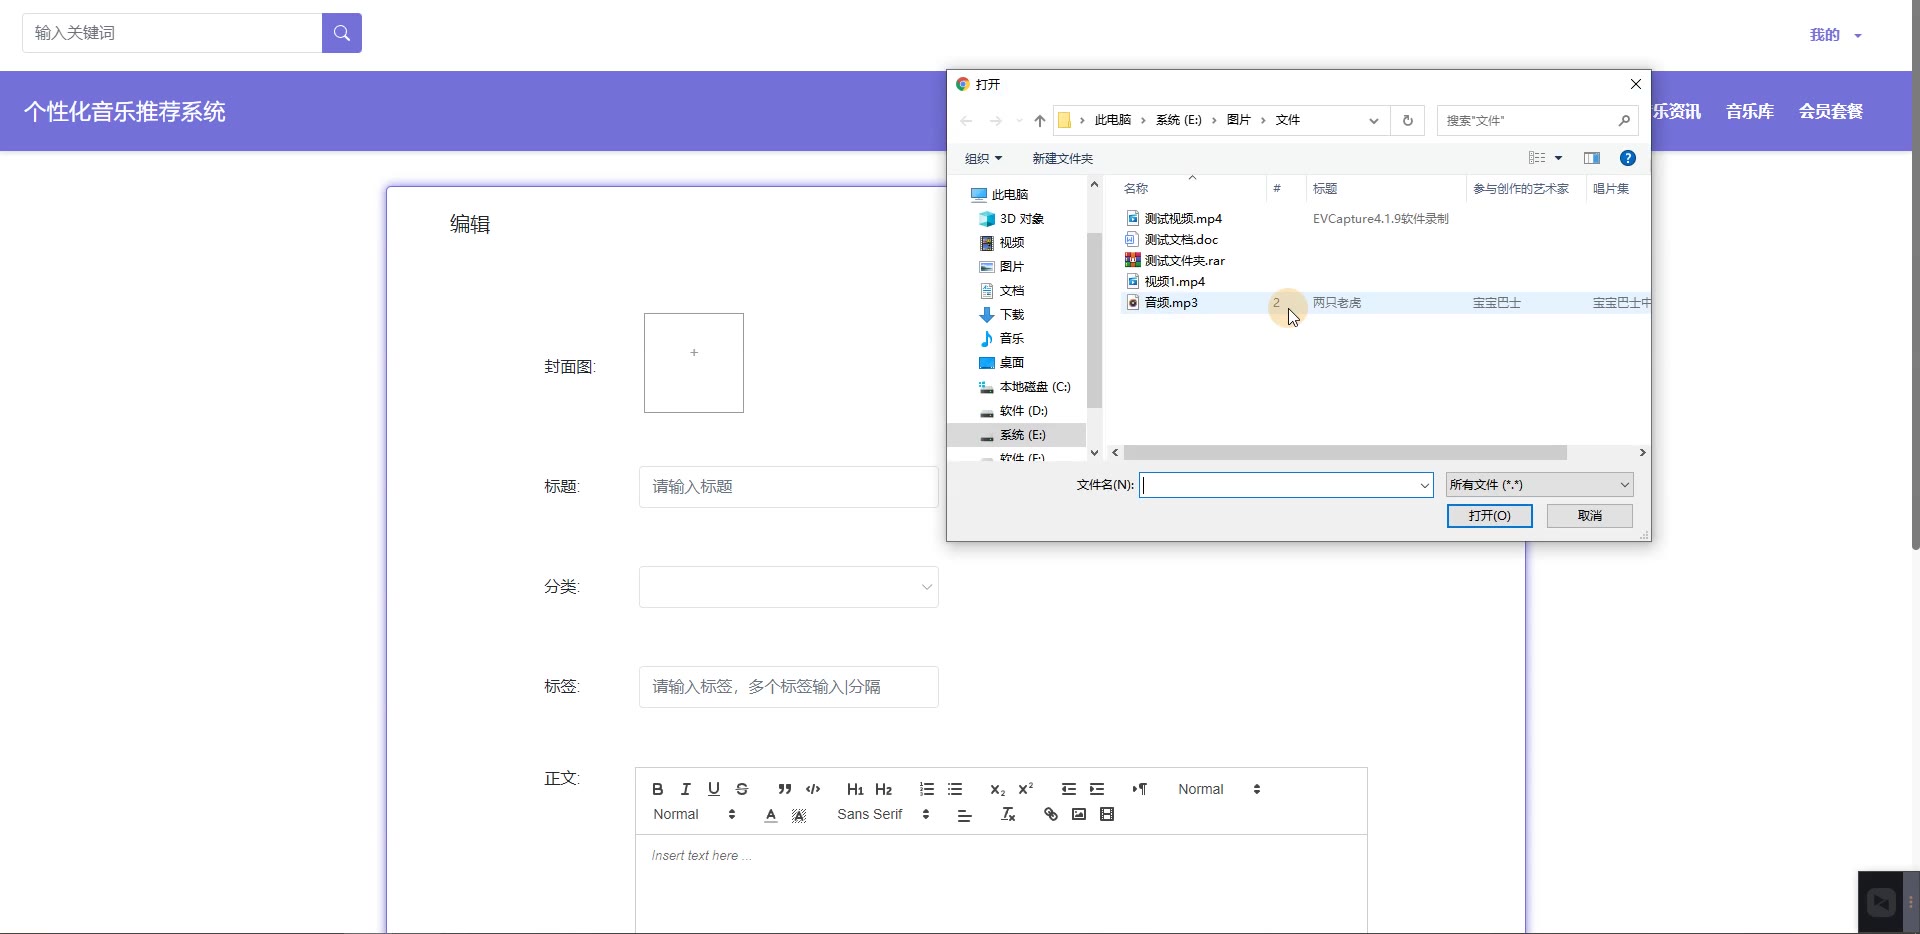Image resolution: width=1920 pixels, height=934 pixels.
Task: Clear formatting in the editor
Action: click(x=1008, y=815)
